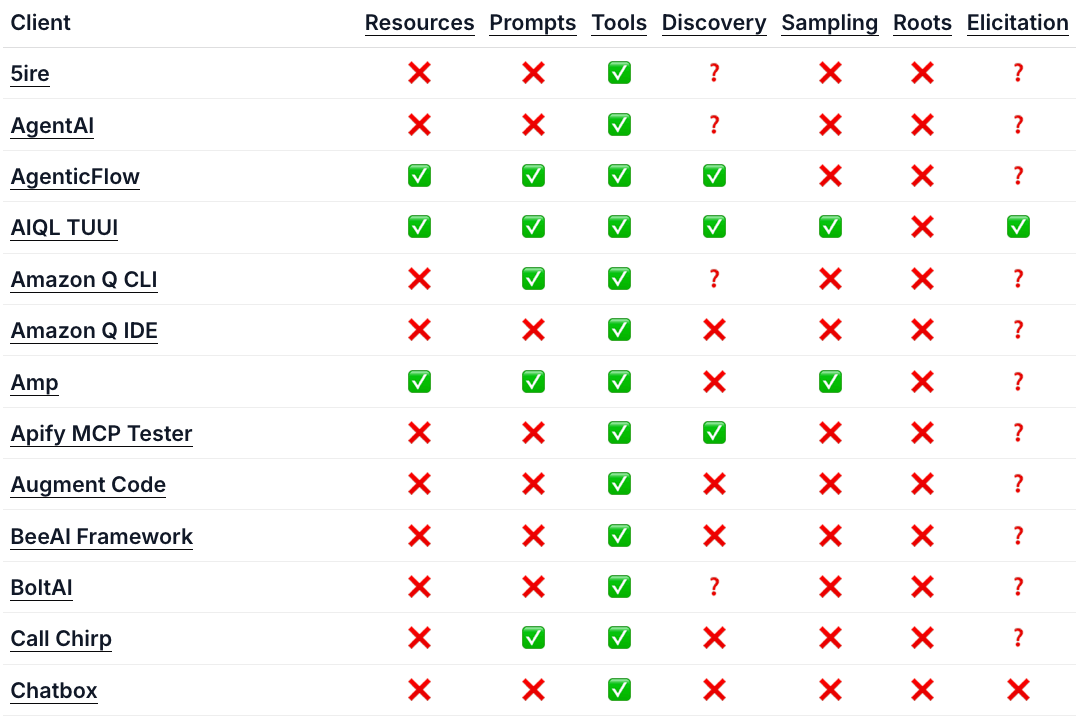The width and height of the screenshot is (1081, 716).
Task: Open the AgentAI client link
Action: coord(52,125)
